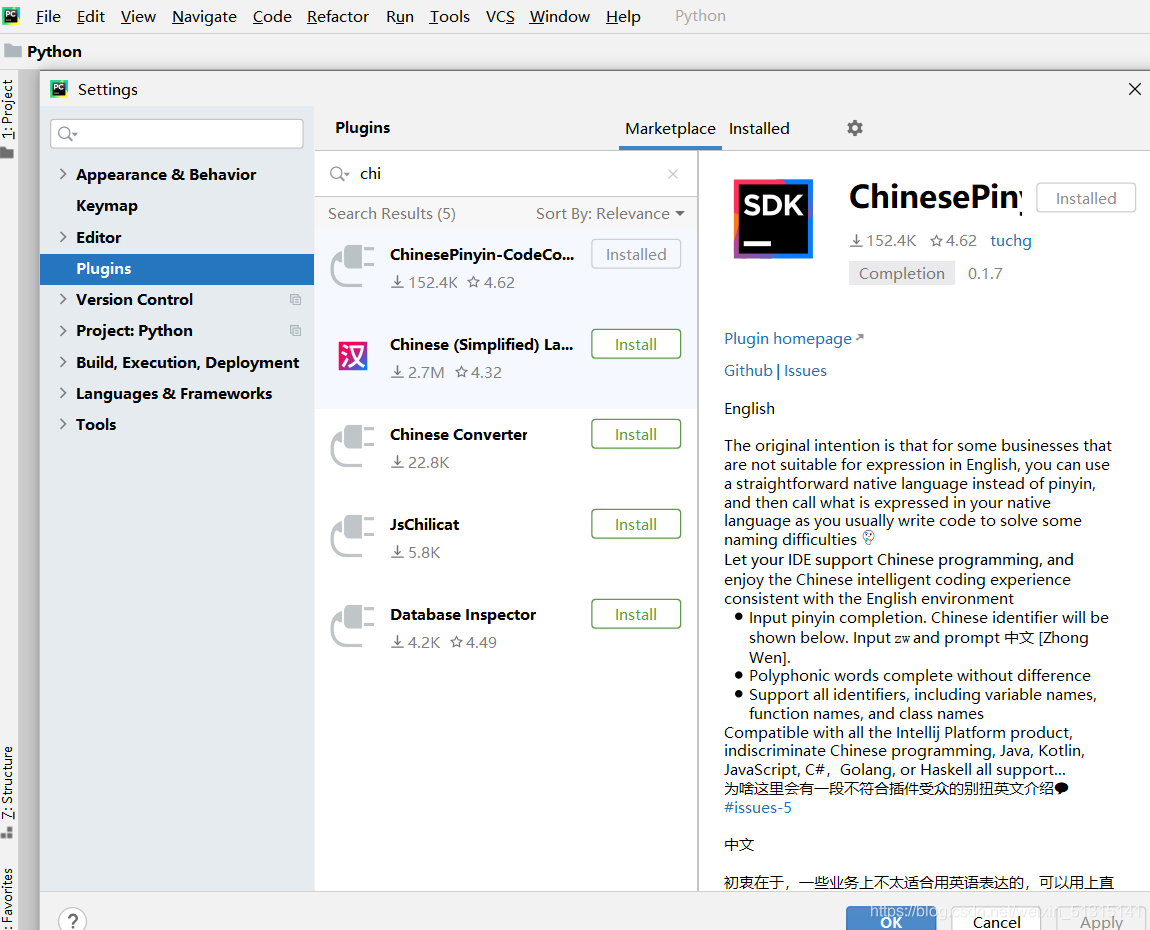Expand Build, Execution, Deployment group
The height and width of the screenshot is (930, 1150).
coord(63,362)
